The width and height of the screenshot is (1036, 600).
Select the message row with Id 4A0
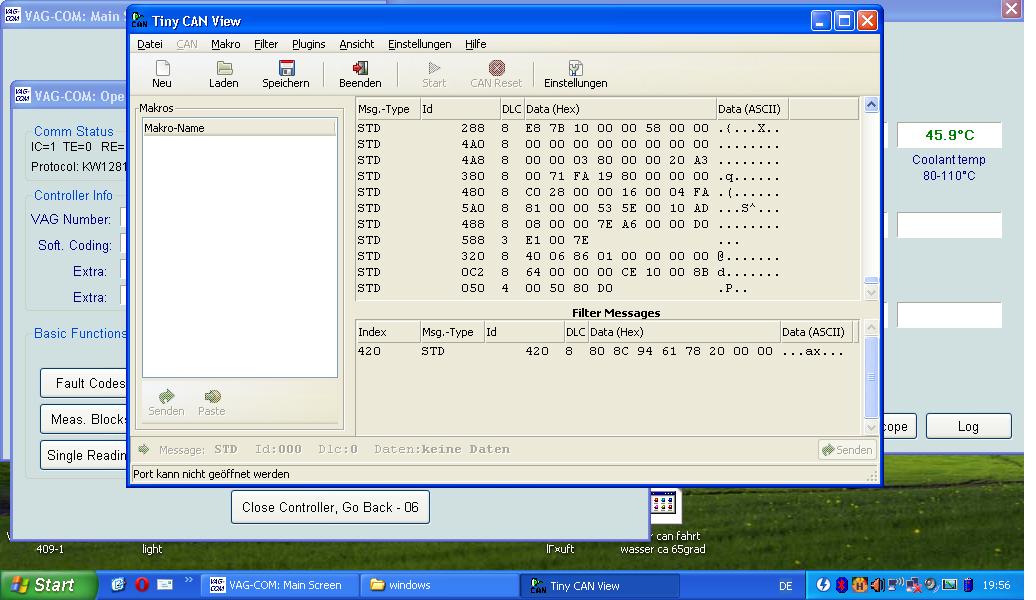[607, 144]
